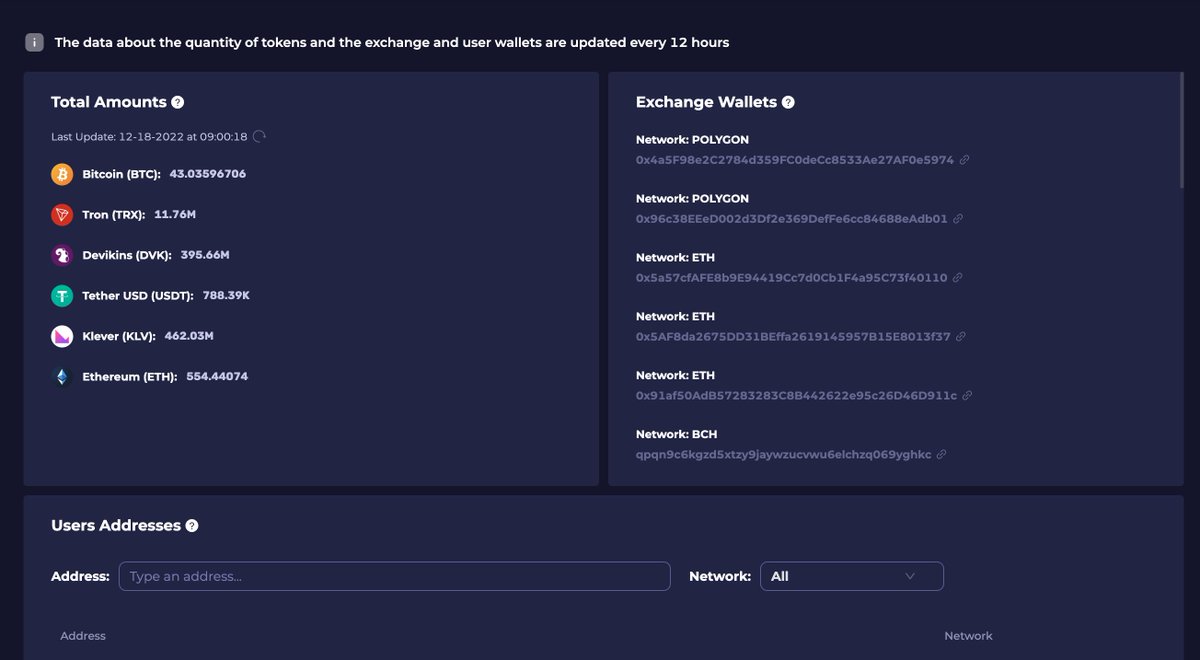
Task: Open link icon for 0x4a5F98e2 POLYGON wallet
Action: pyautogui.click(x=964, y=160)
